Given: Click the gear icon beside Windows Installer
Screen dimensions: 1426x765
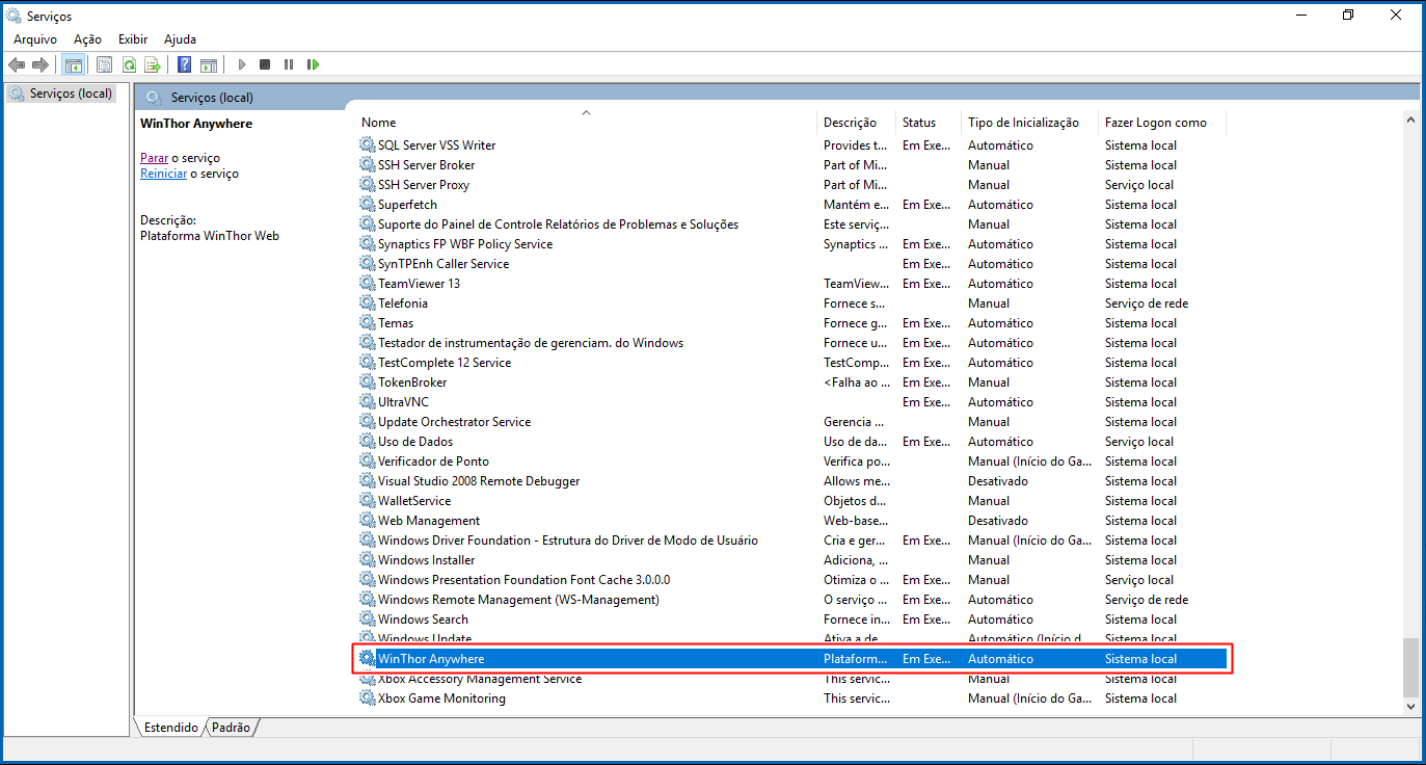Looking at the screenshot, I should (367, 560).
